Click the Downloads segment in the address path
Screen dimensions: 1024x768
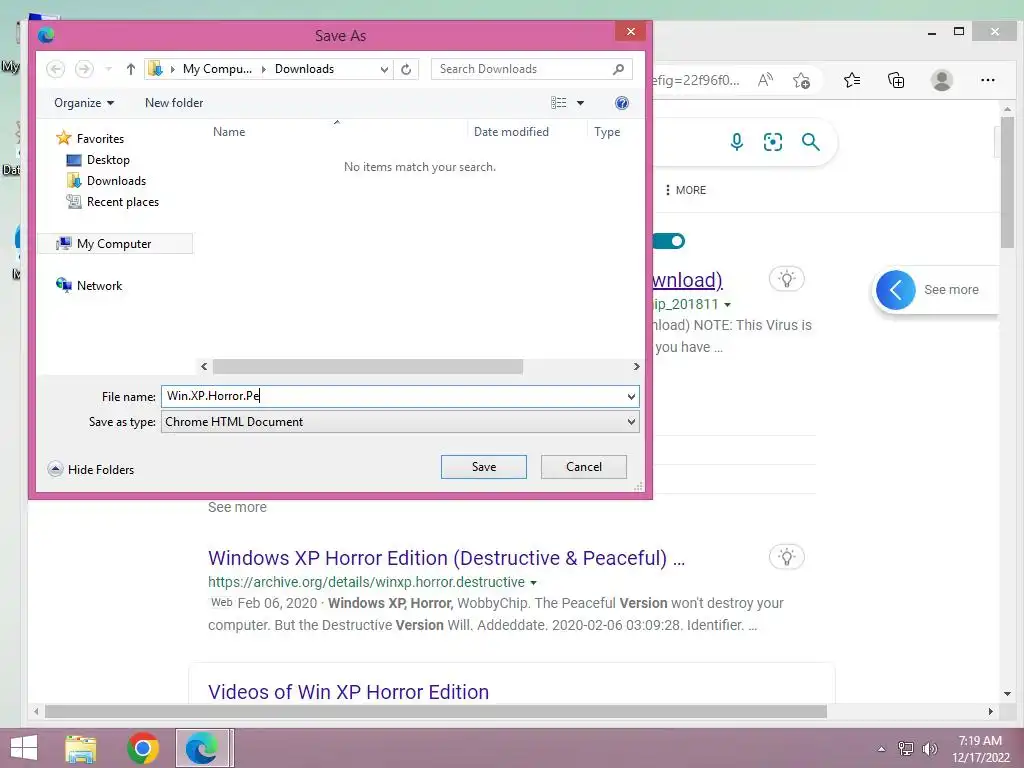pyautogui.click(x=304, y=69)
